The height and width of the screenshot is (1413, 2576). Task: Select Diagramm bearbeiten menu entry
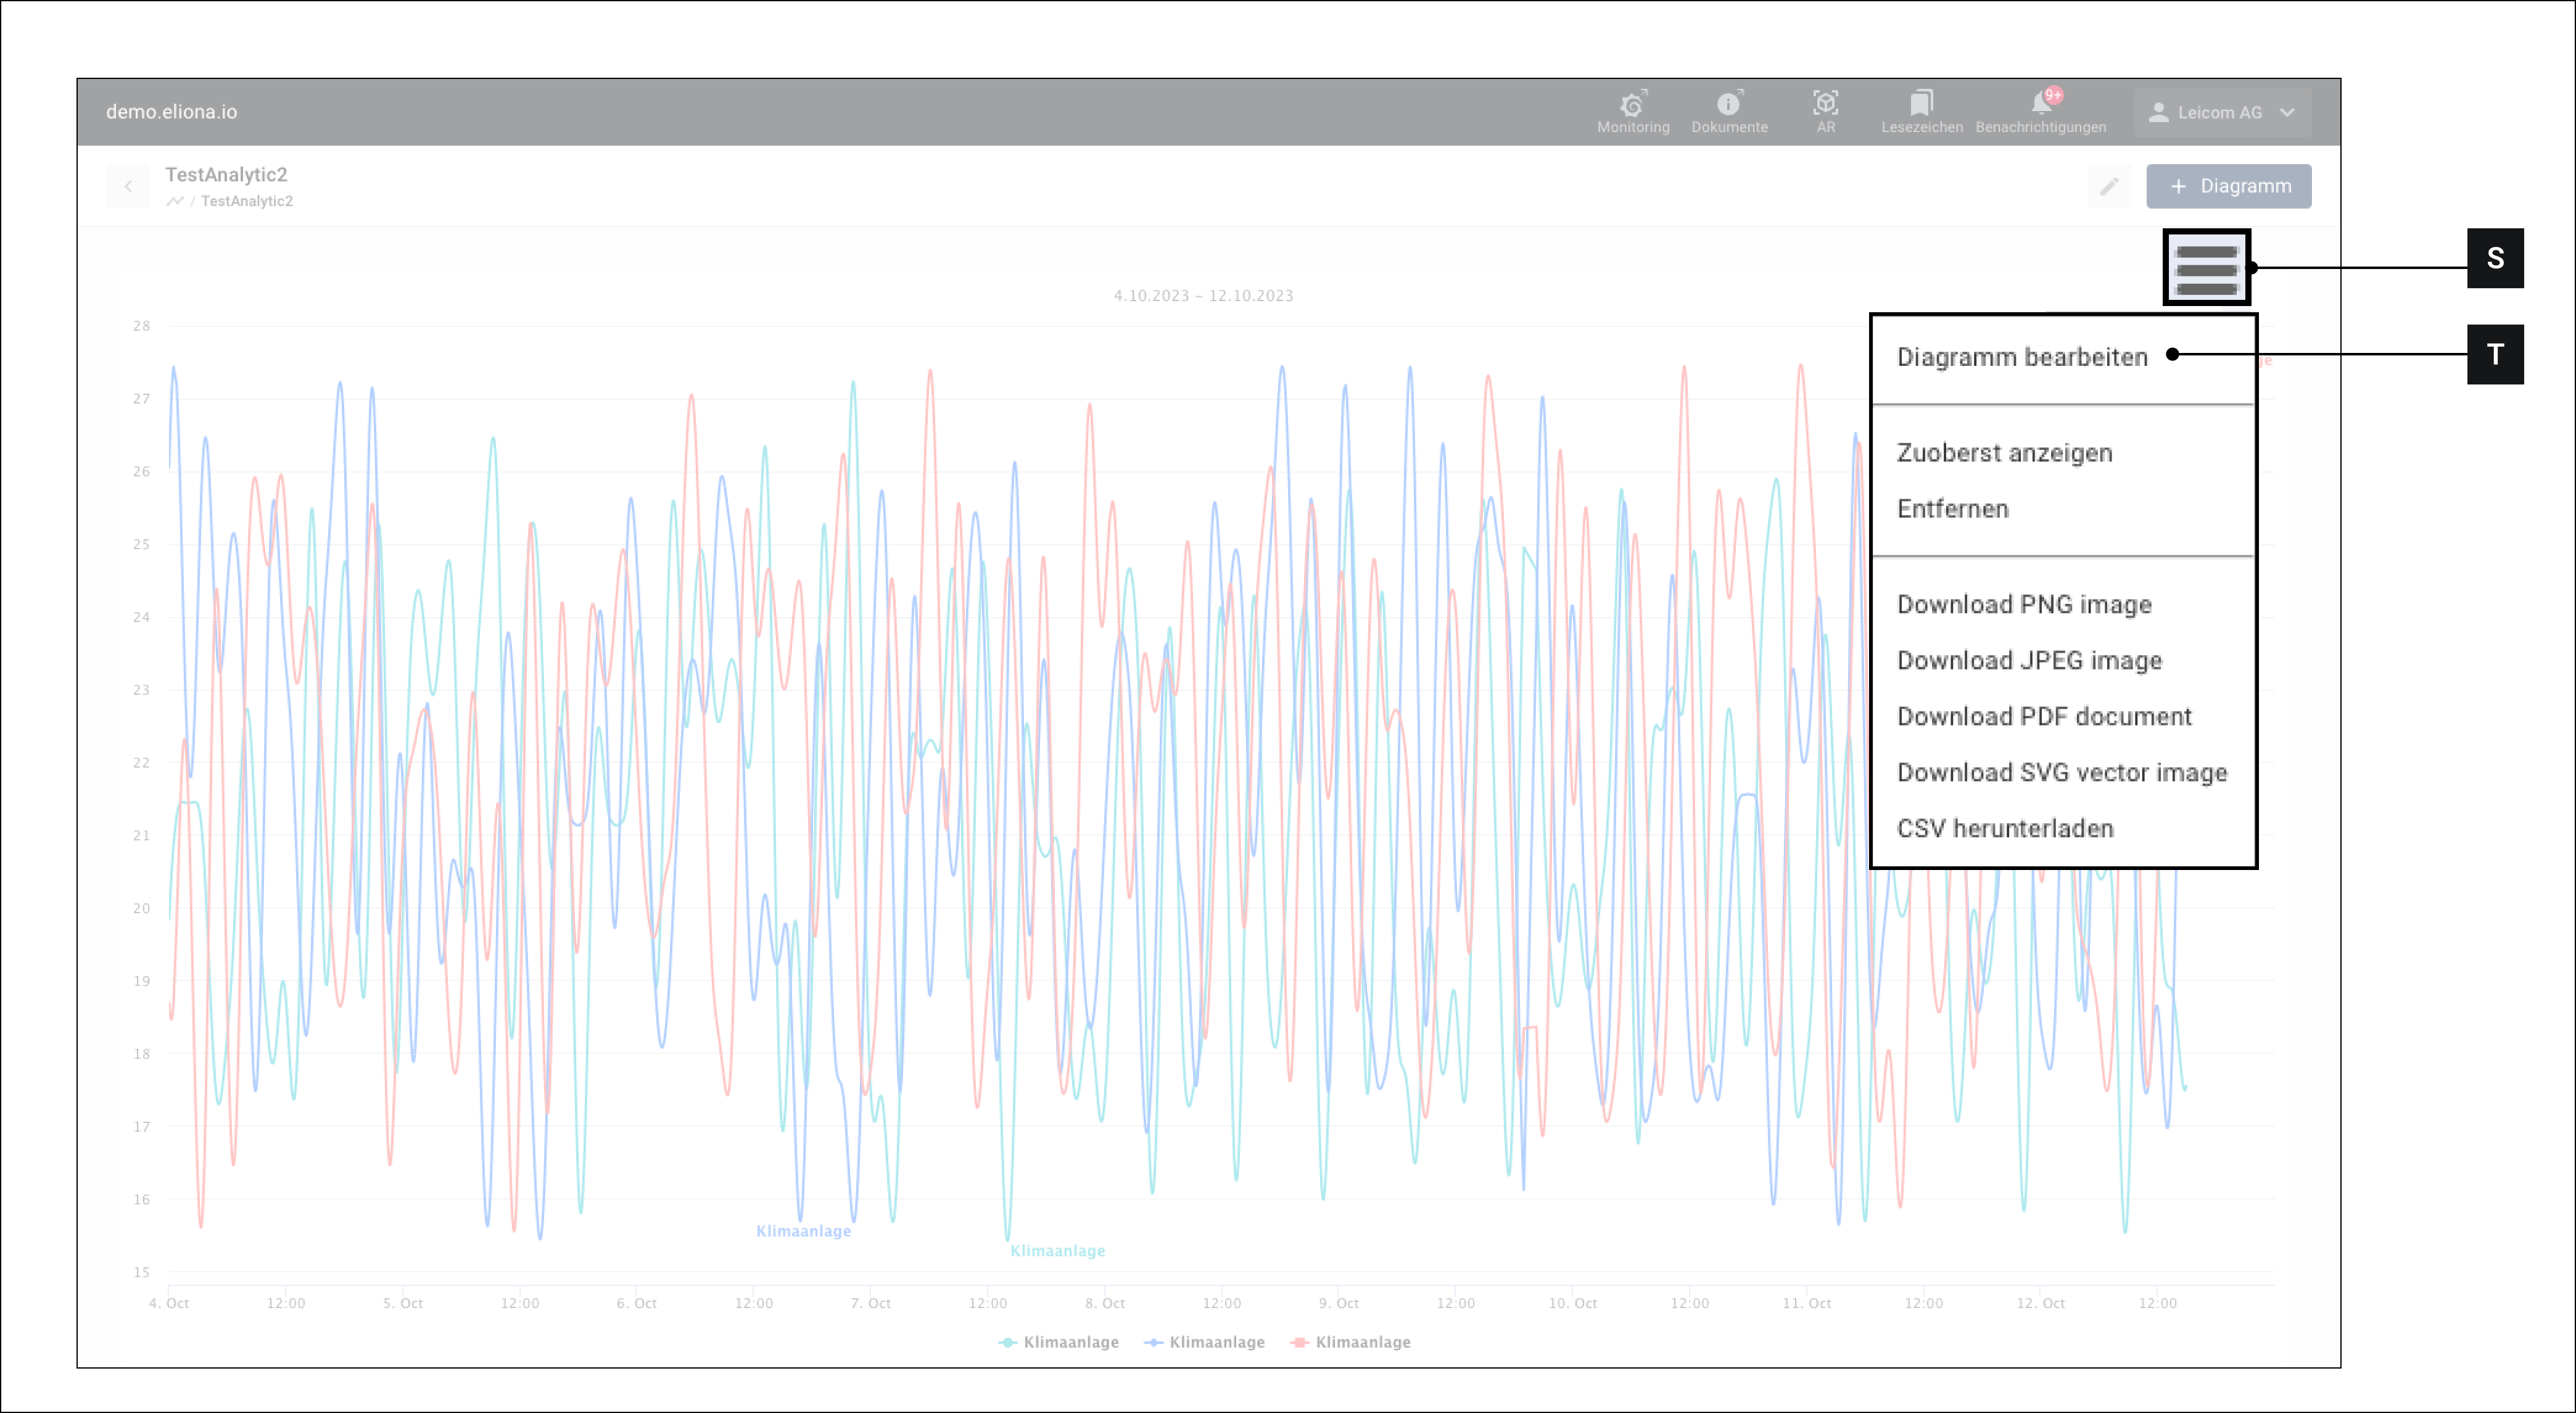click(2021, 357)
